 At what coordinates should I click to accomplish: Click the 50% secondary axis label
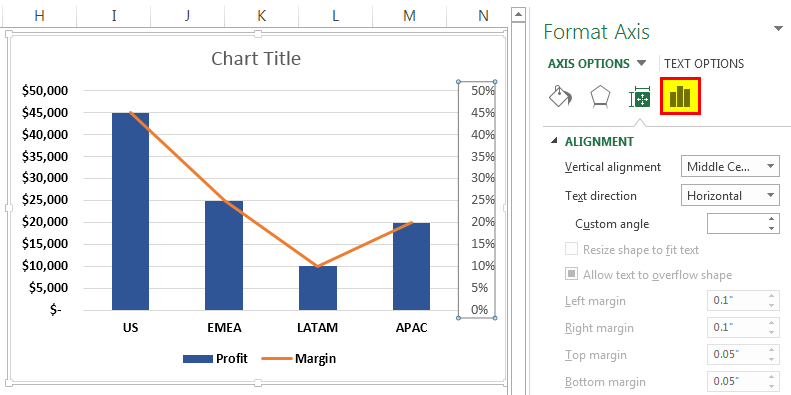pyautogui.click(x=482, y=91)
